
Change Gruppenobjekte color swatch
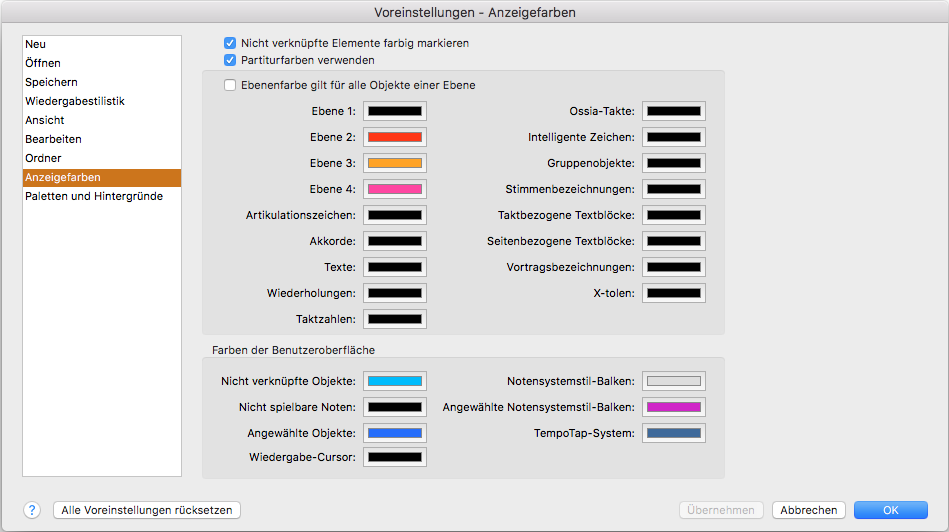click(x=674, y=163)
